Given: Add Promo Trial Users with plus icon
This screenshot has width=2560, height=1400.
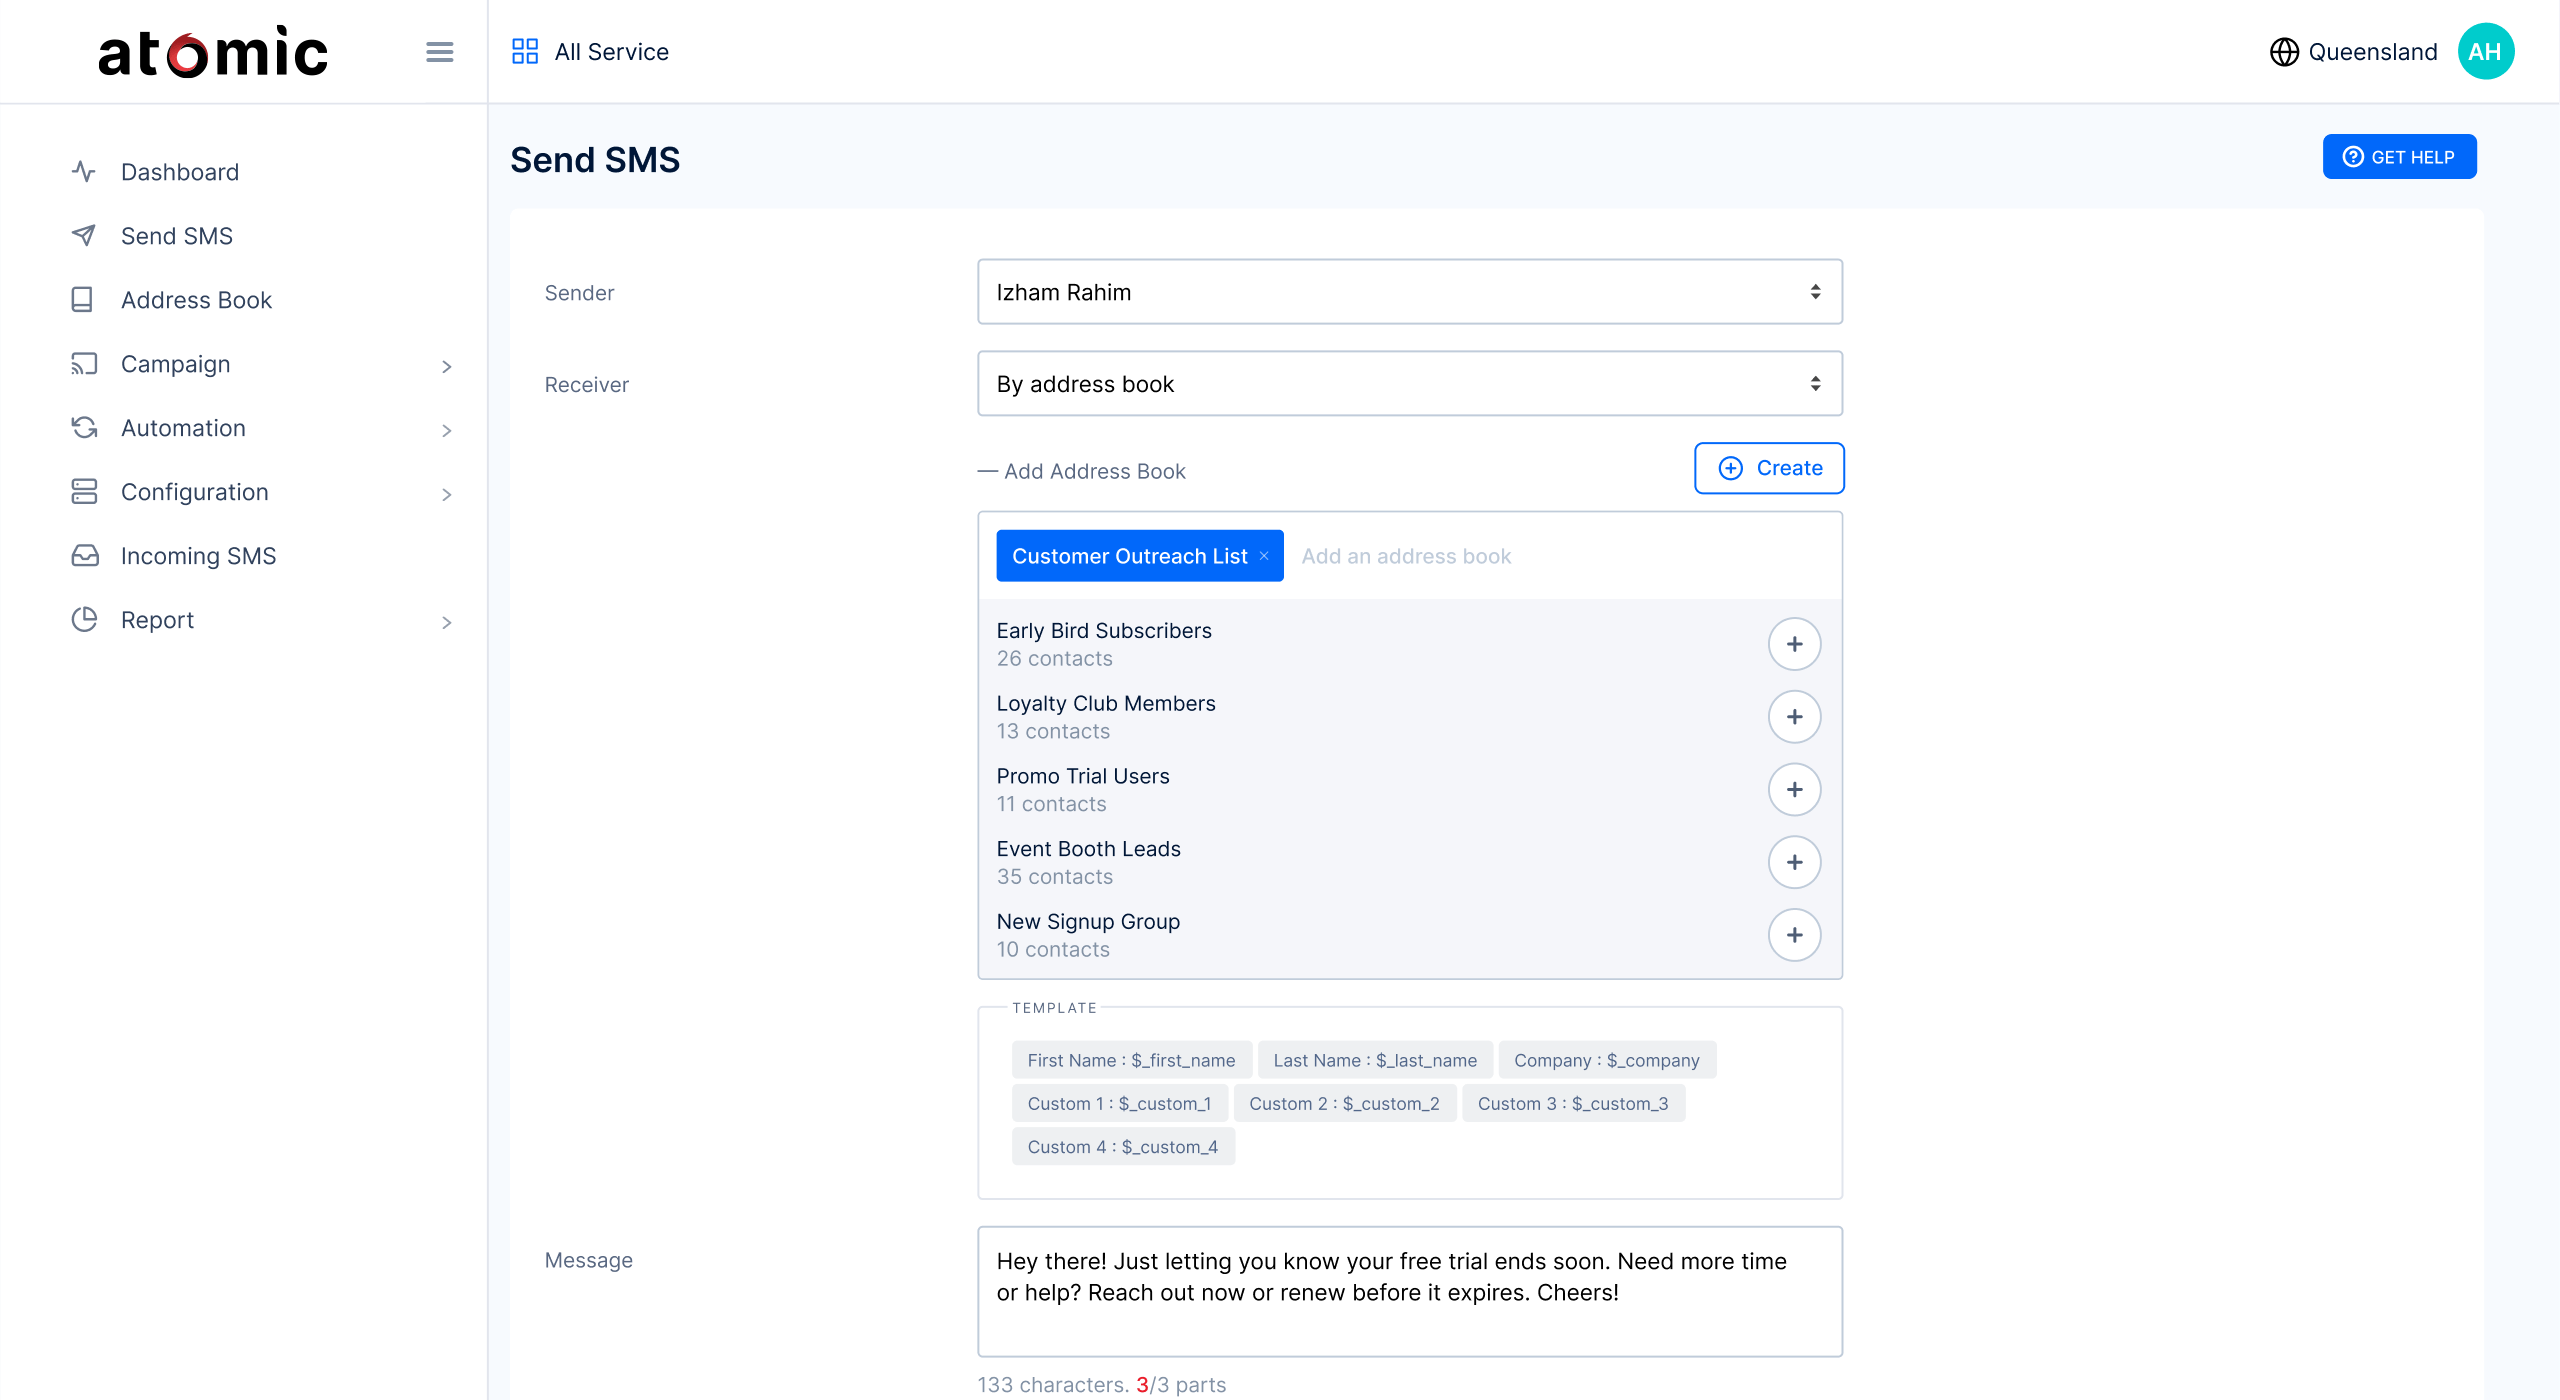Looking at the screenshot, I should pyautogui.click(x=1794, y=790).
